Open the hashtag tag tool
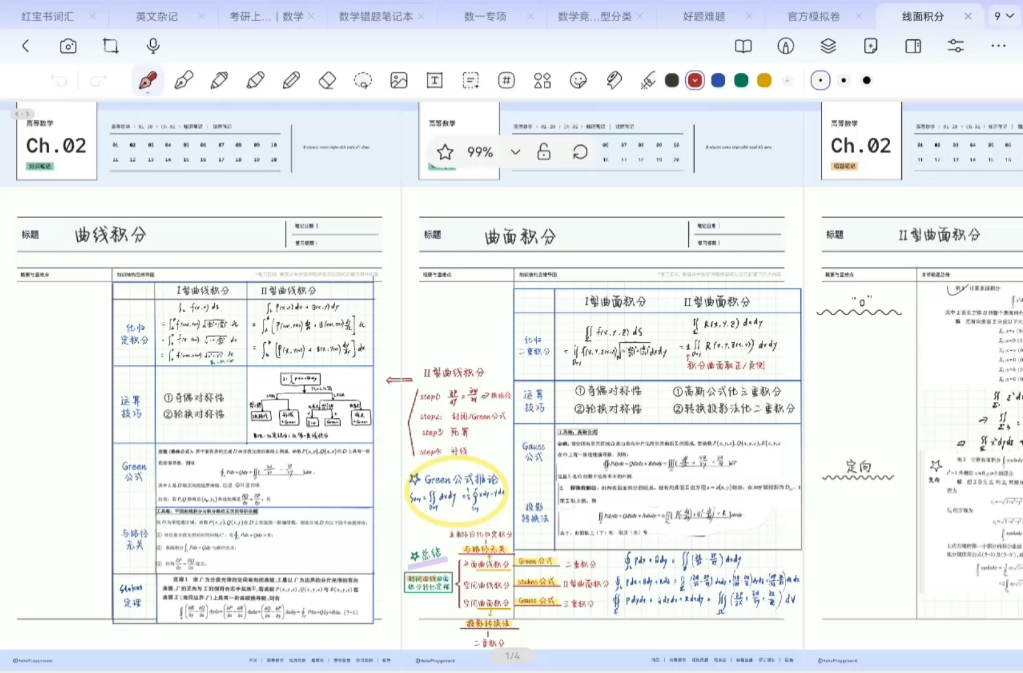 (x=506, y=80)
